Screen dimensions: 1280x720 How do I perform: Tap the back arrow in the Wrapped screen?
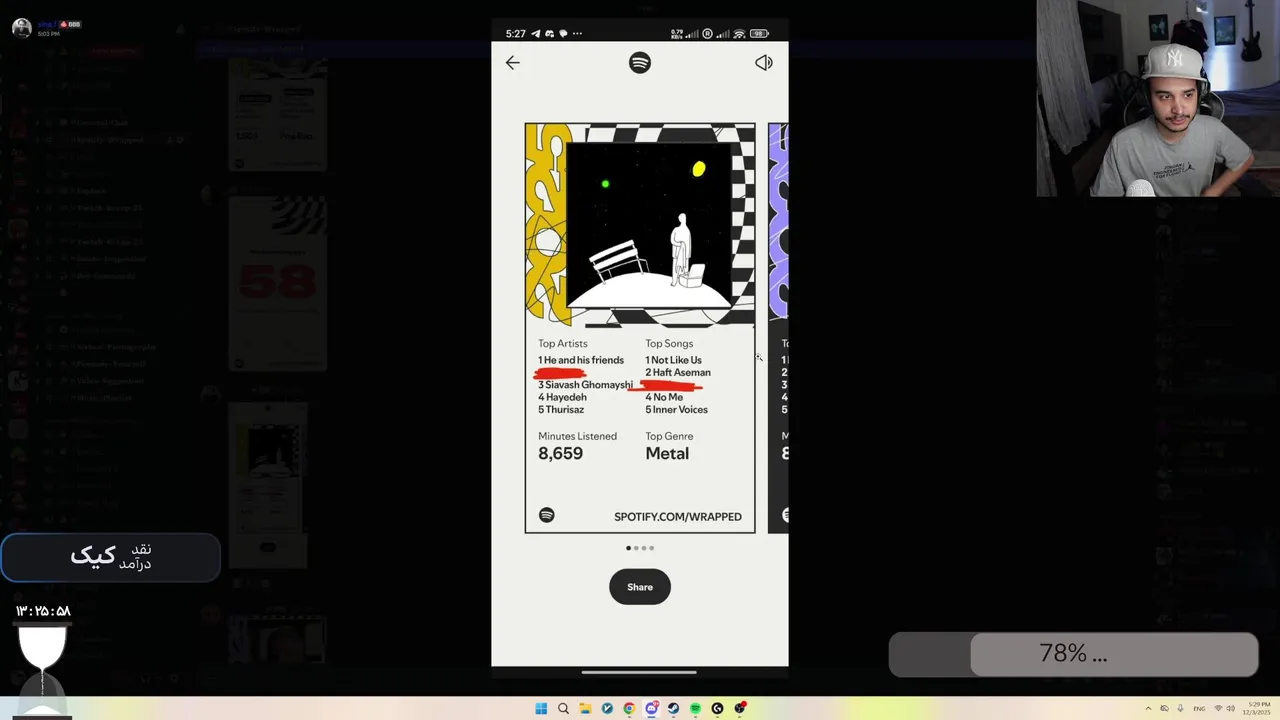[x=512, y=63]
